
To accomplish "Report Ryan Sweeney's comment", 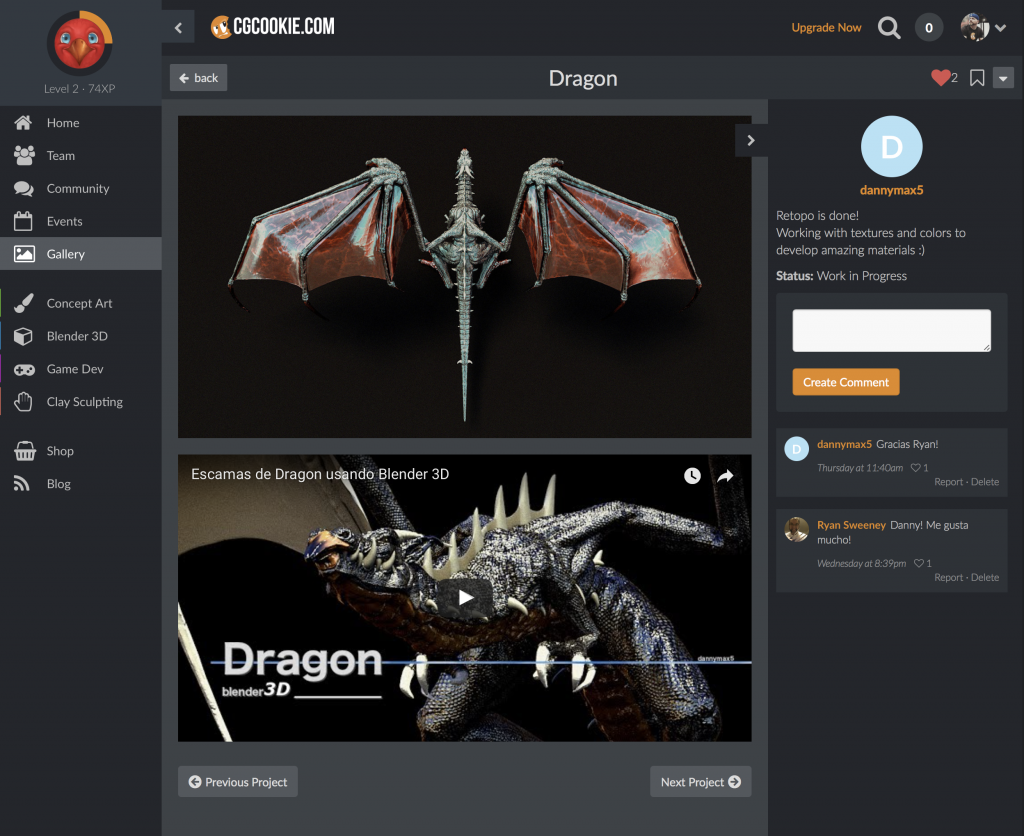I will (x=948, y=577).
